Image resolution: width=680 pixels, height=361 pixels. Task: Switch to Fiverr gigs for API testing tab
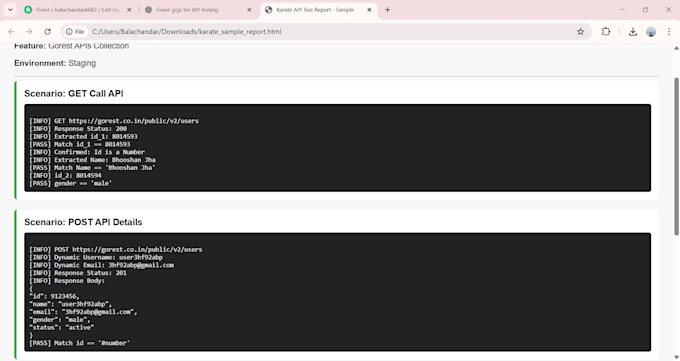198,10
